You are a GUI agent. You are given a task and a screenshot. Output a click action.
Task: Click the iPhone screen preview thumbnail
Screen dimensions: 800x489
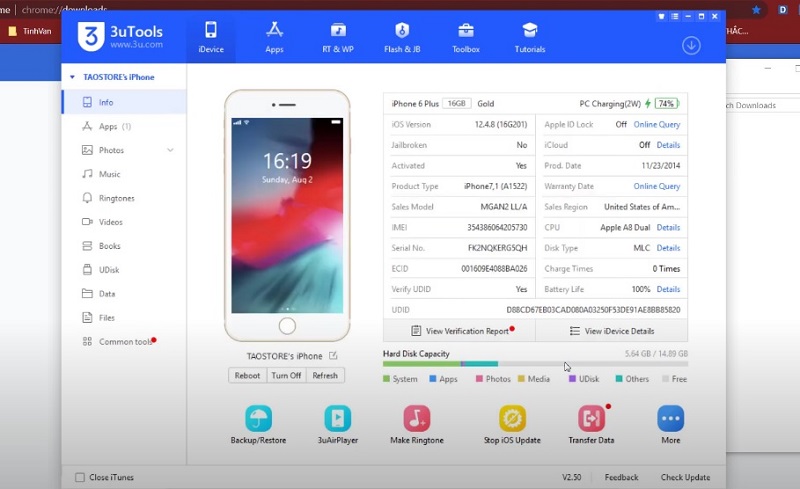pyautogui.click(x=287, y=215)
